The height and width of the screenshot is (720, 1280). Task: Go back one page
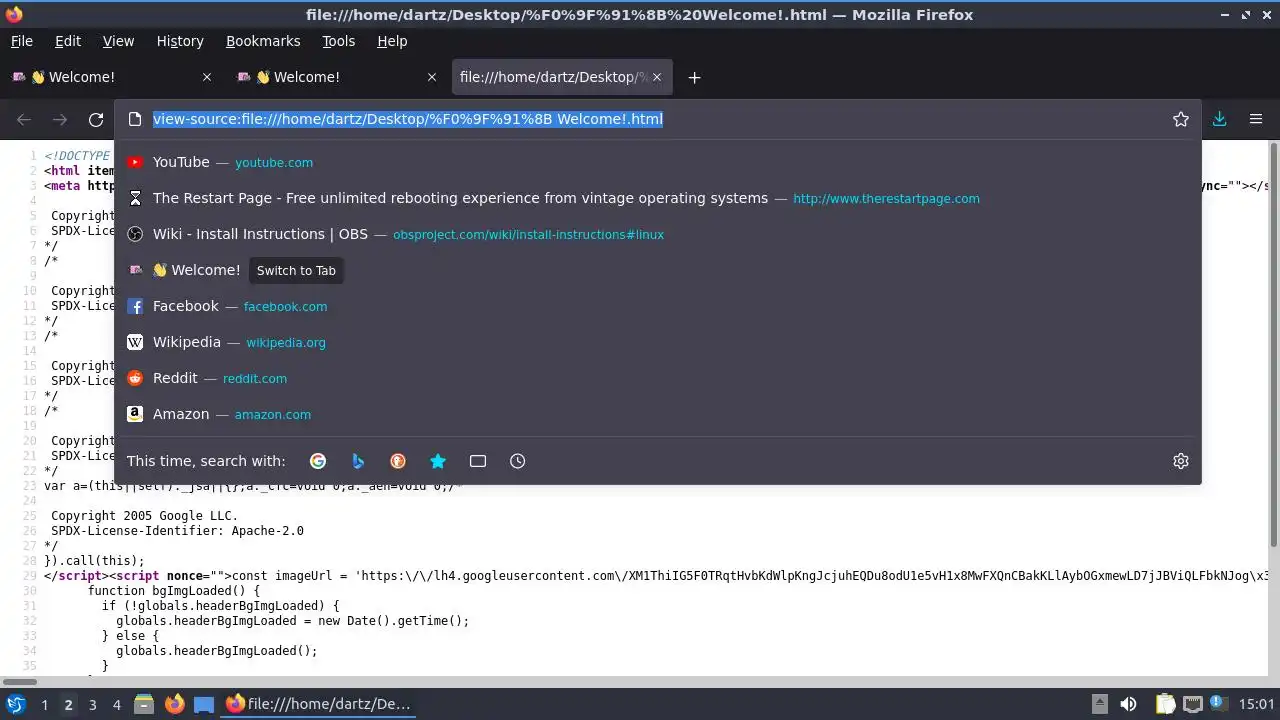coord(24,120)
